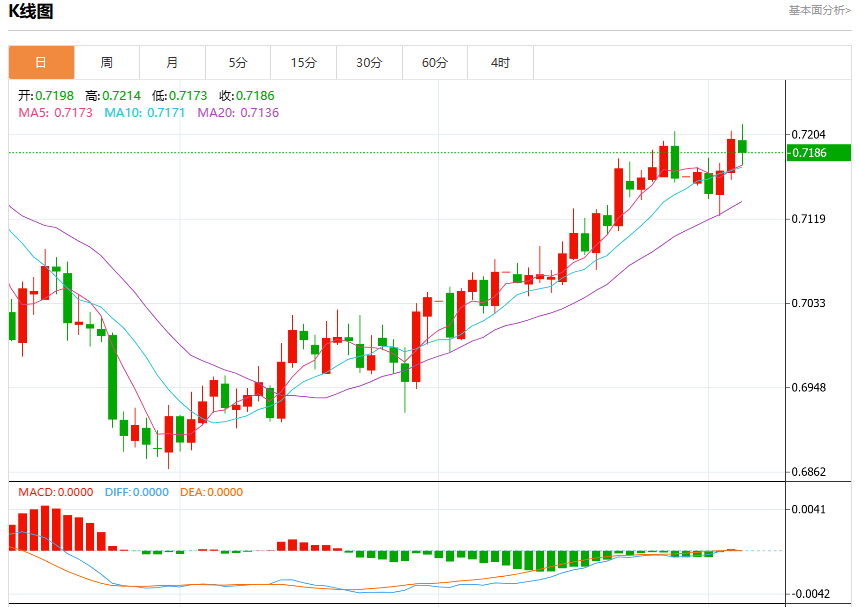This screenshot has width=860, height=607.
Task: Click the K线图 chart title
Action: click(31, 12)
